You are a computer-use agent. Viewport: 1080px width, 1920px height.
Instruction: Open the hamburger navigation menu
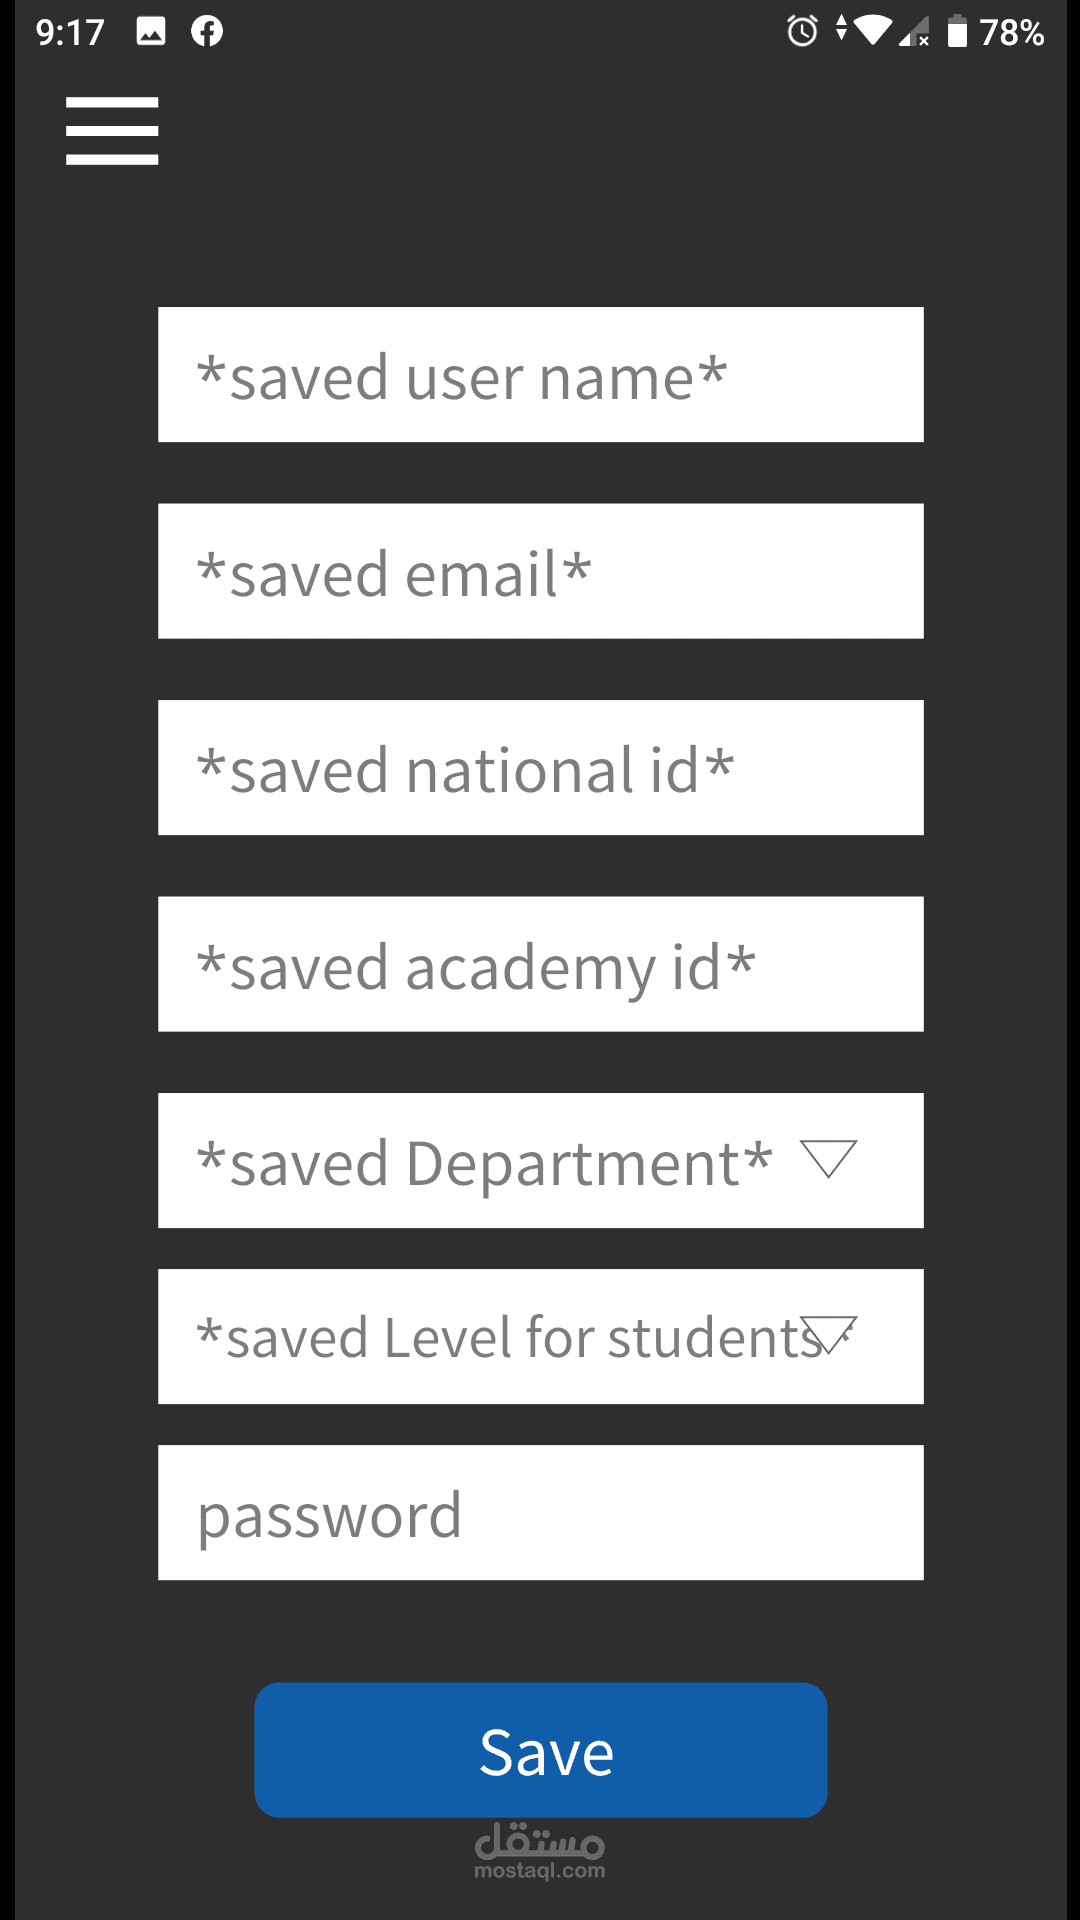112,131
